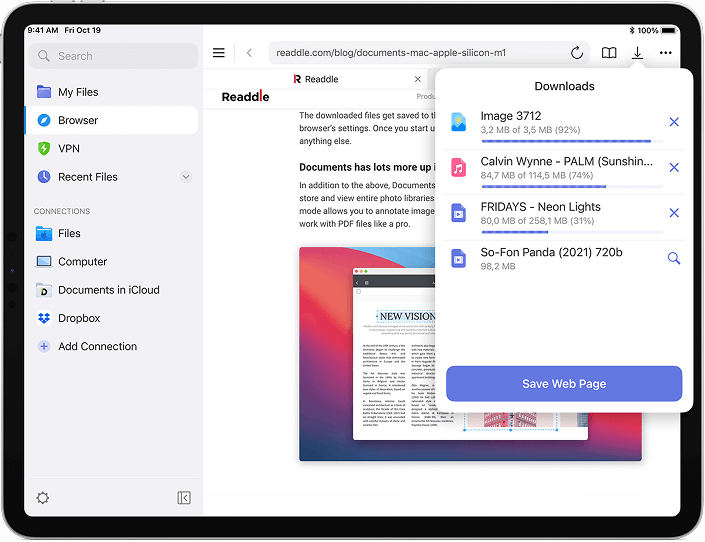Image resolution: width=705 pixels, height=542 pixels.
Task: Click the Image 3712 download progress bar
Action: [x=572, y=141]
